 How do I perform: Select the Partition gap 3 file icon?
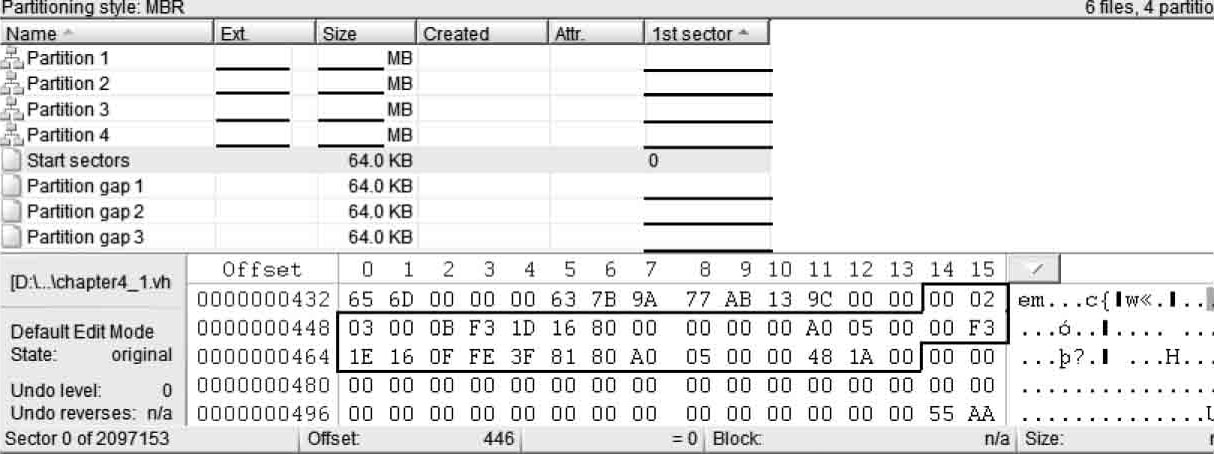click(x=12, y=237)
